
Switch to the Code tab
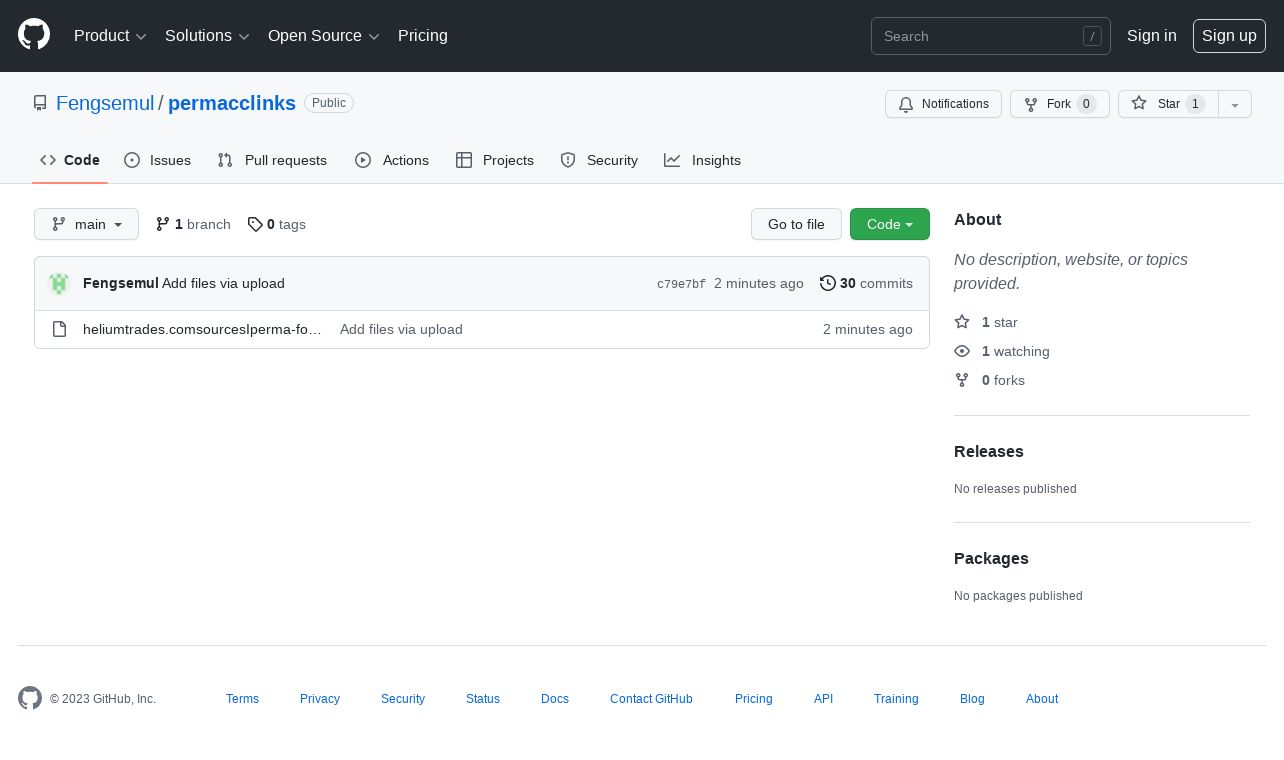[70, 160]
